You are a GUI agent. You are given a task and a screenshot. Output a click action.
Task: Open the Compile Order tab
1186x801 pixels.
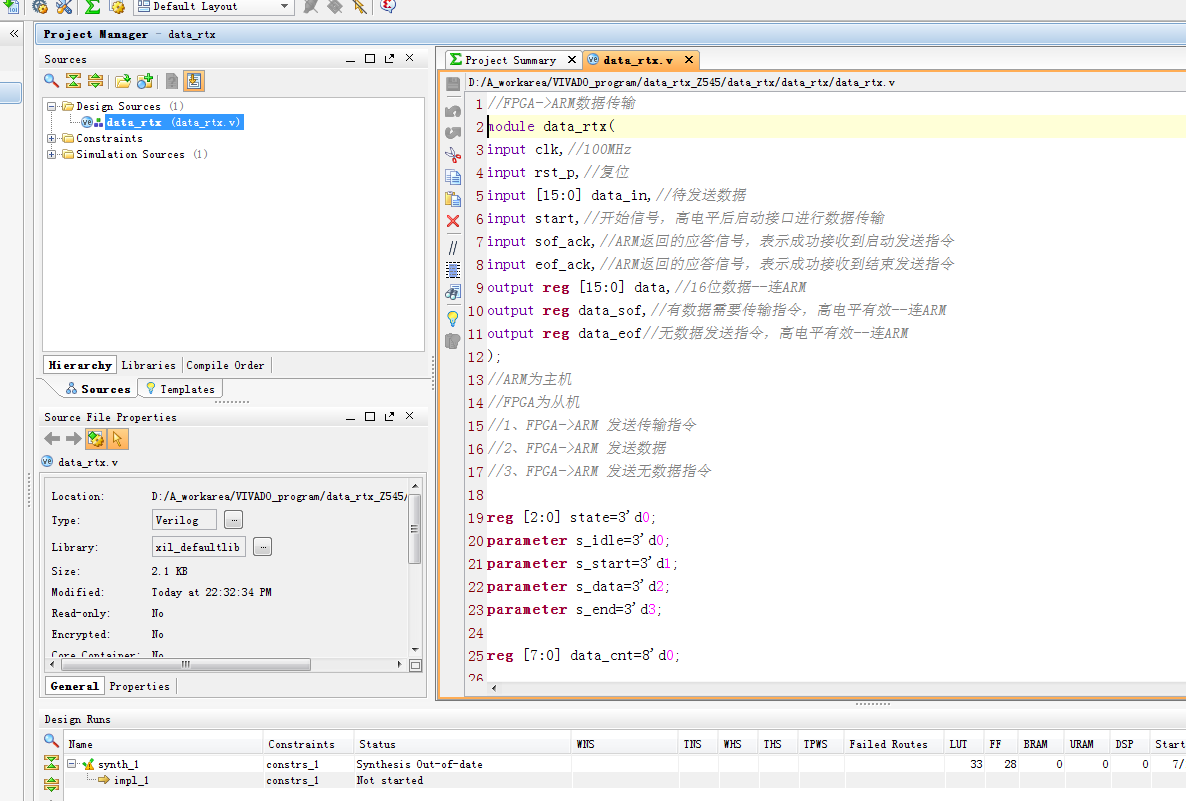pos(225,366)
